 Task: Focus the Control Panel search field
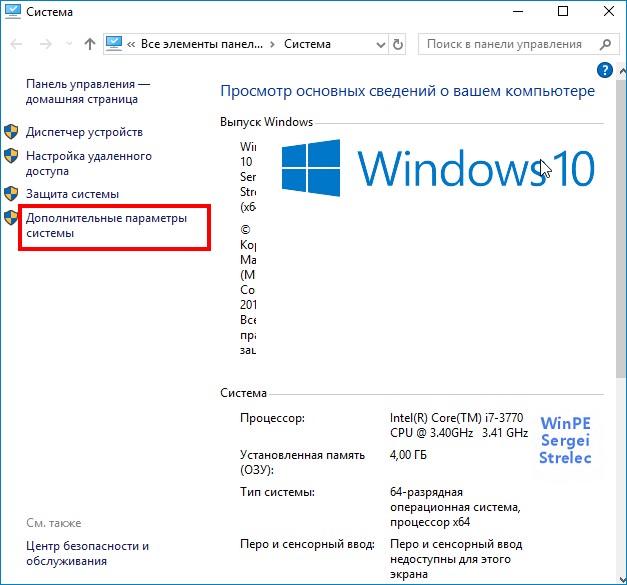tap(517, 44)
